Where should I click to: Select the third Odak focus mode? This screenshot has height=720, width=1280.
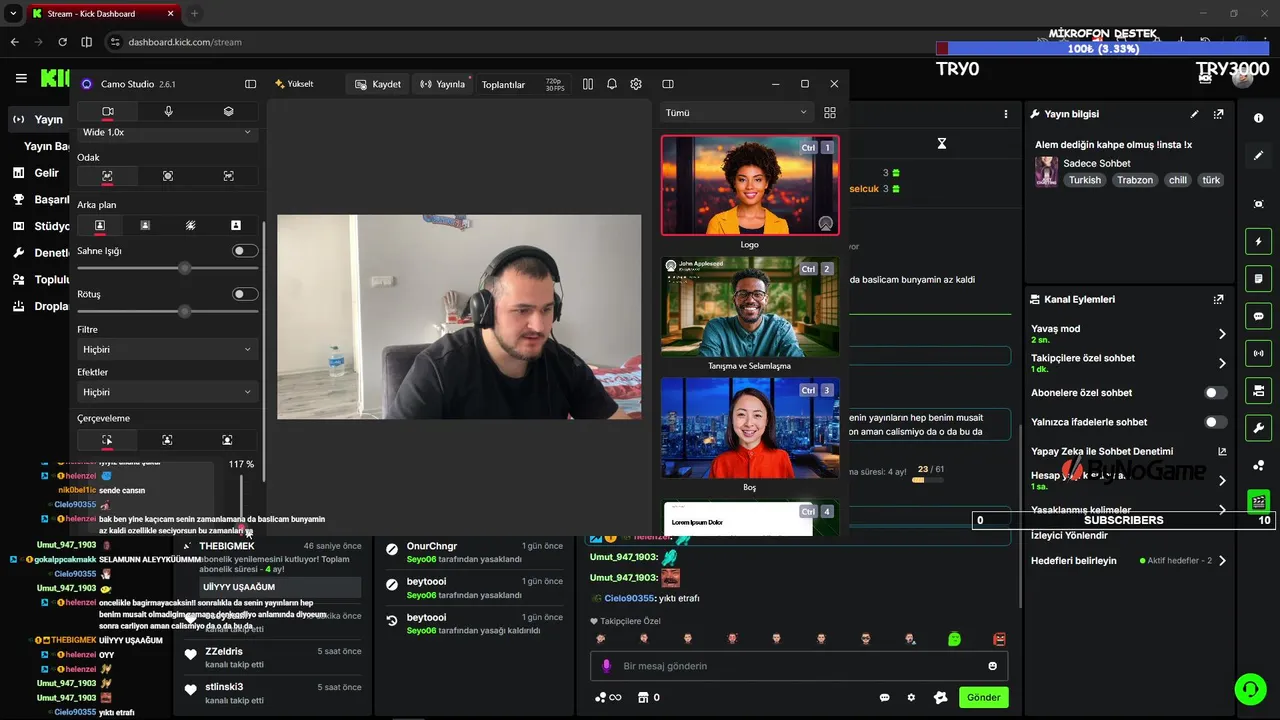(x=228, y=176)
